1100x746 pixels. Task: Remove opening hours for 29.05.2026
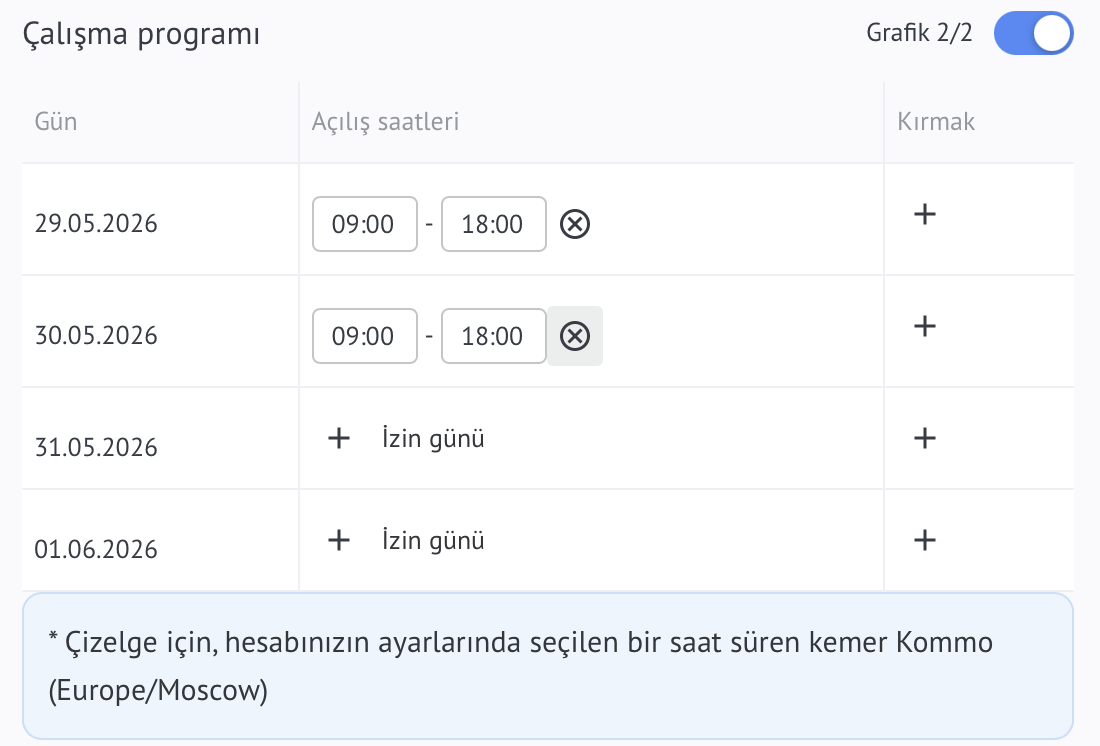coord(575,225)
